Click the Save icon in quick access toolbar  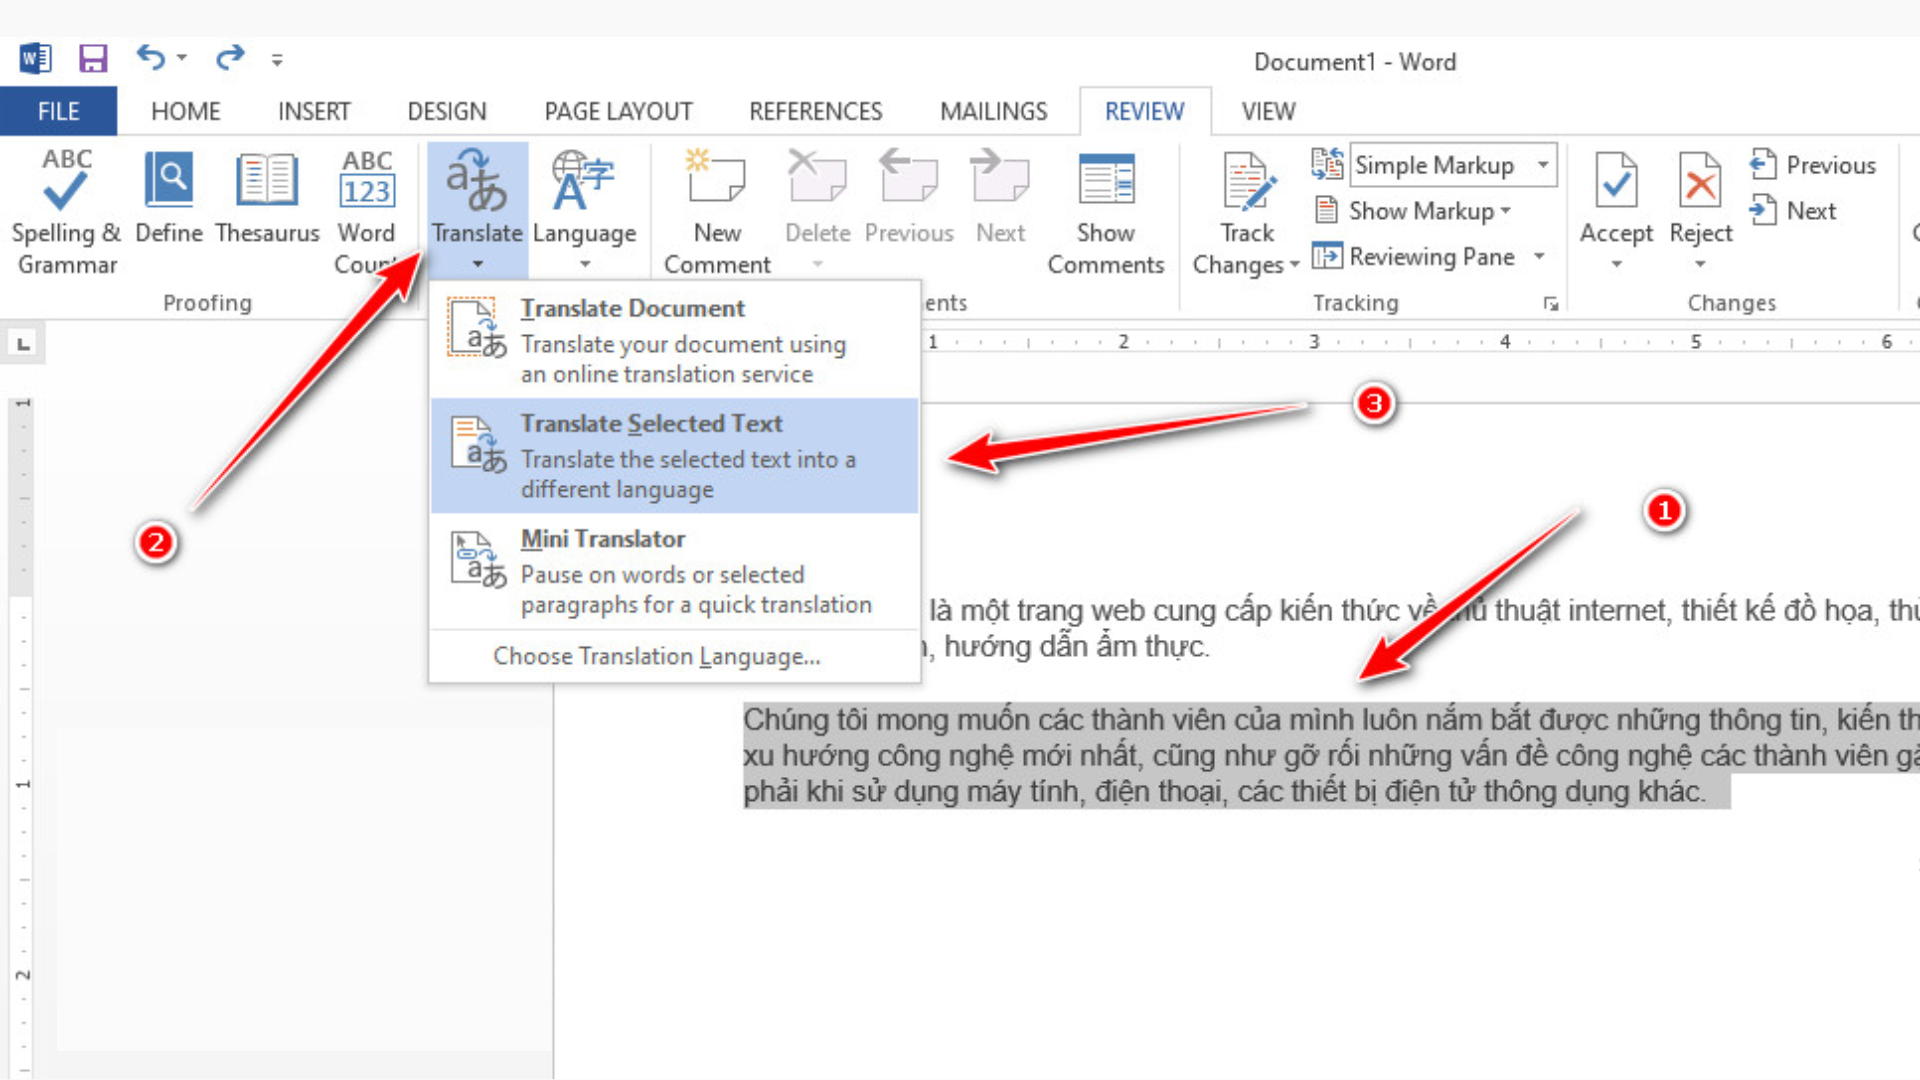click(x=93, y=59)
